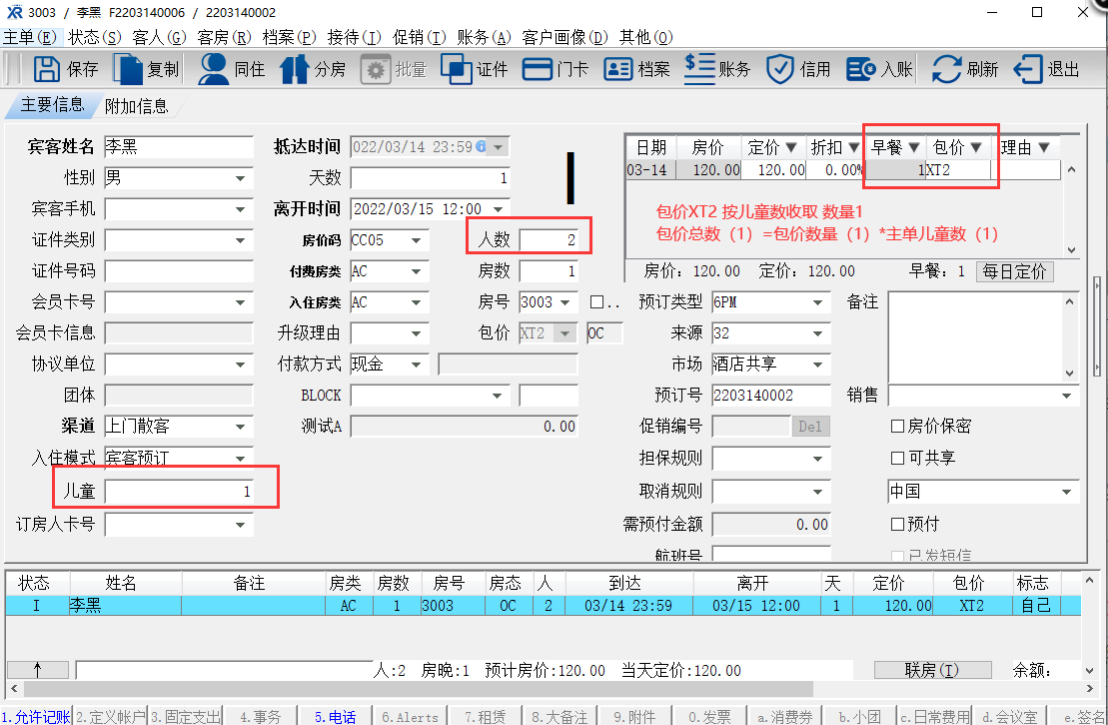Enable the 房价保密 checkbox

pyautogui.click(x=897, y=427)
